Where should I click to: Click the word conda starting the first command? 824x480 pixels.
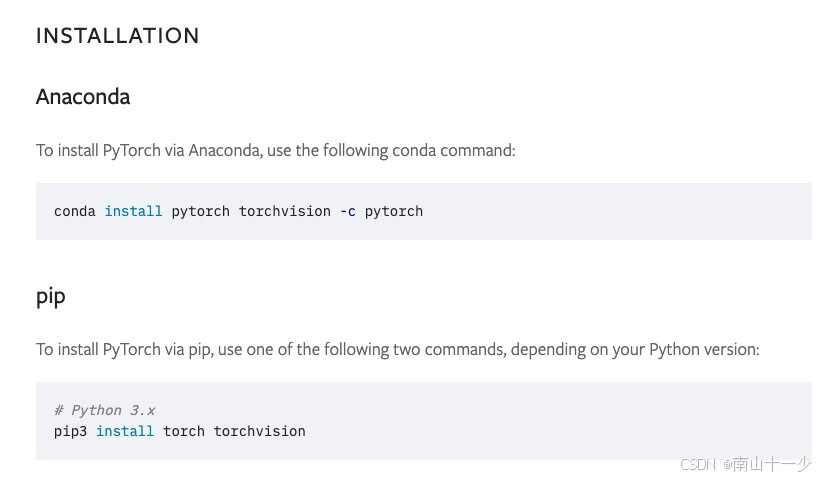point(75,211)
